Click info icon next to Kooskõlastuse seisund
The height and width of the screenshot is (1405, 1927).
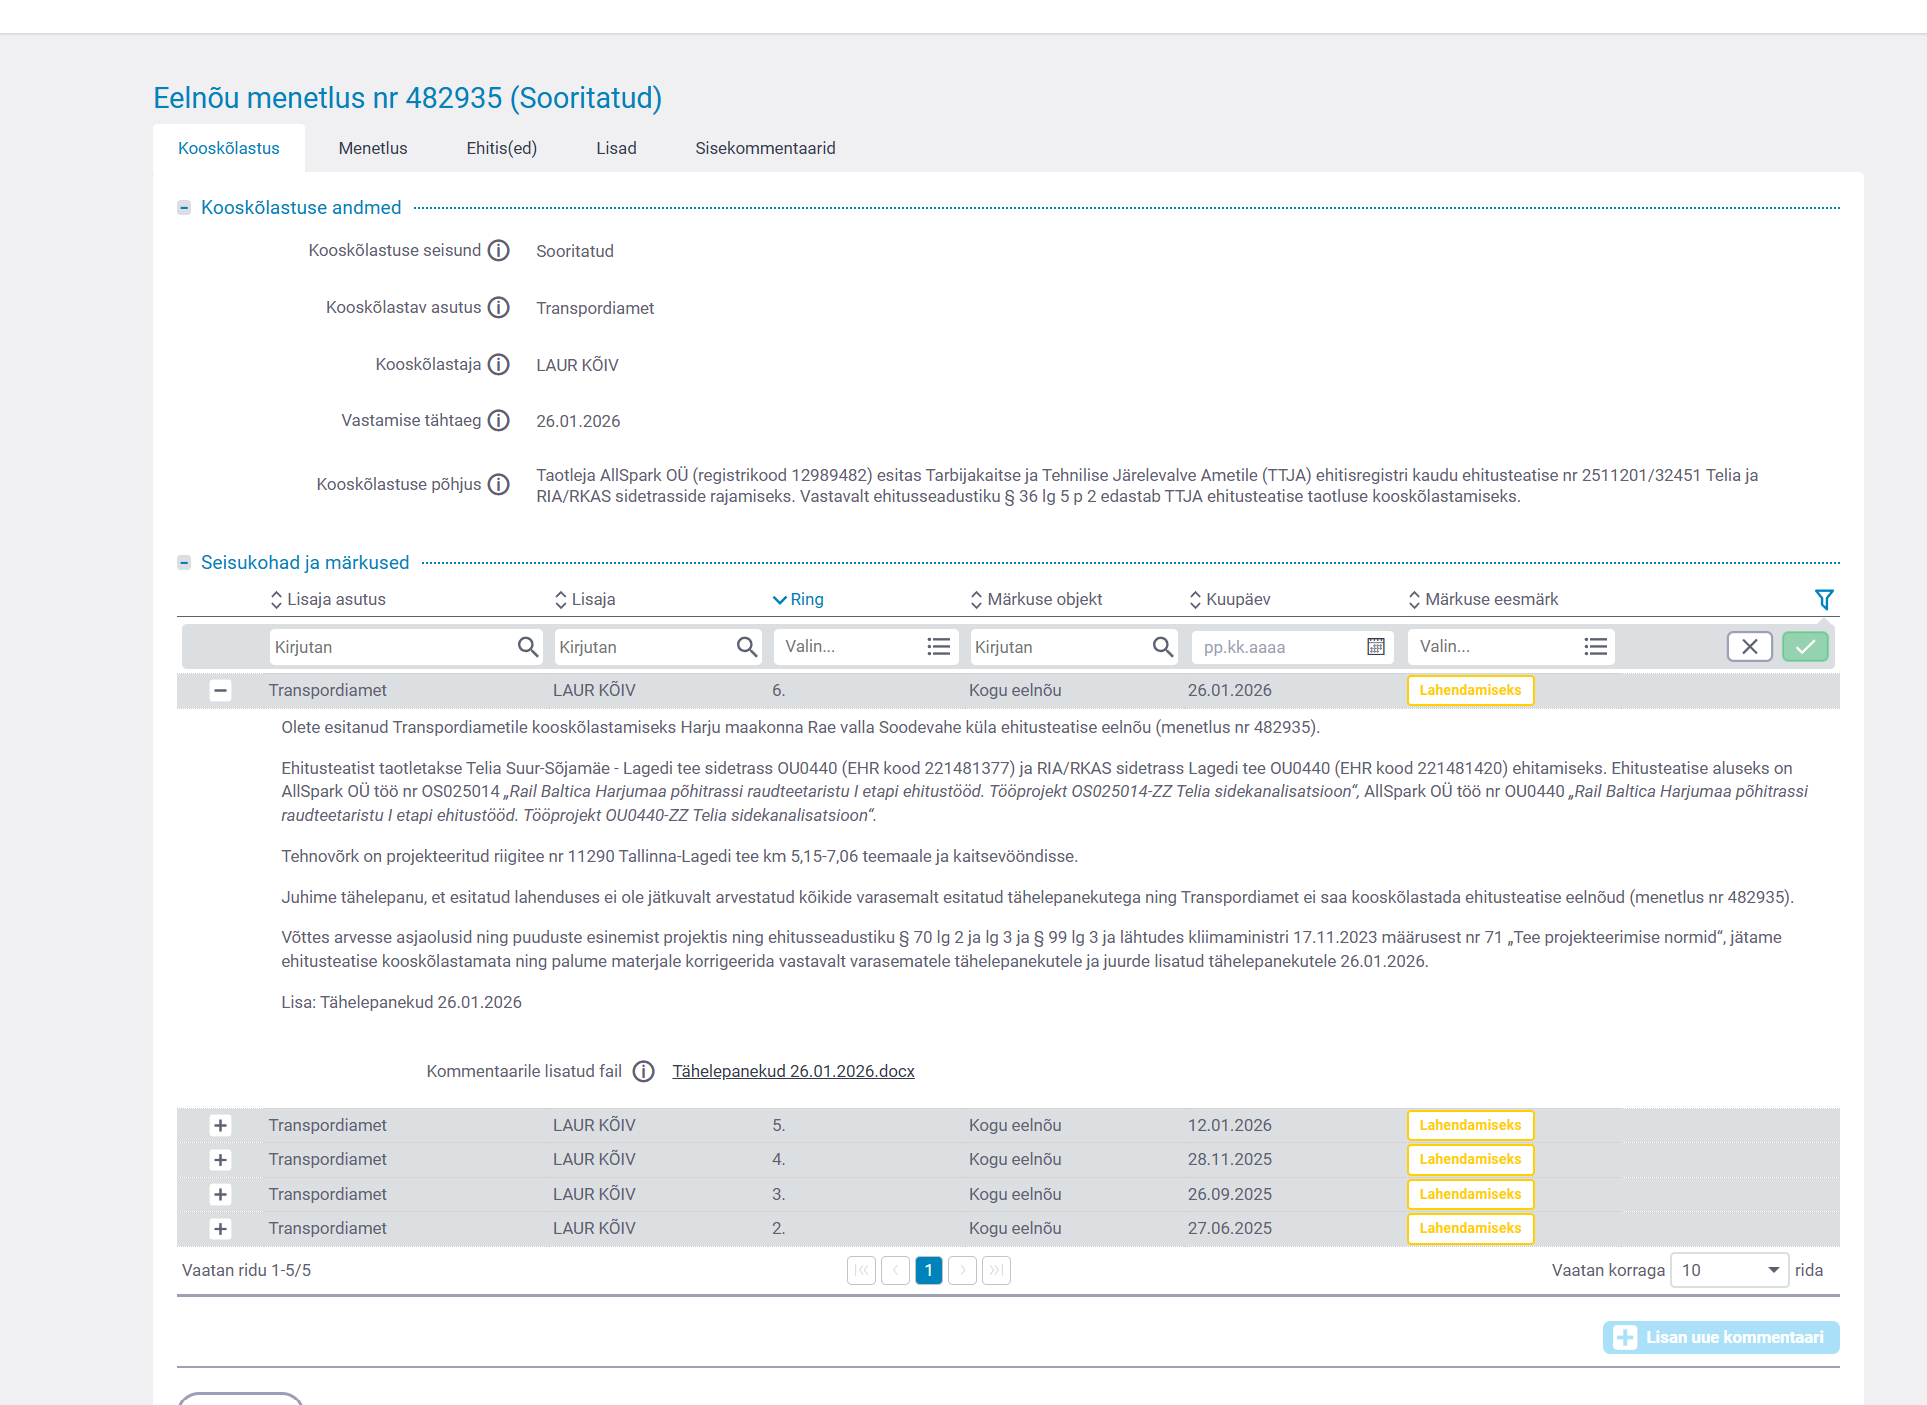(498, 251)
